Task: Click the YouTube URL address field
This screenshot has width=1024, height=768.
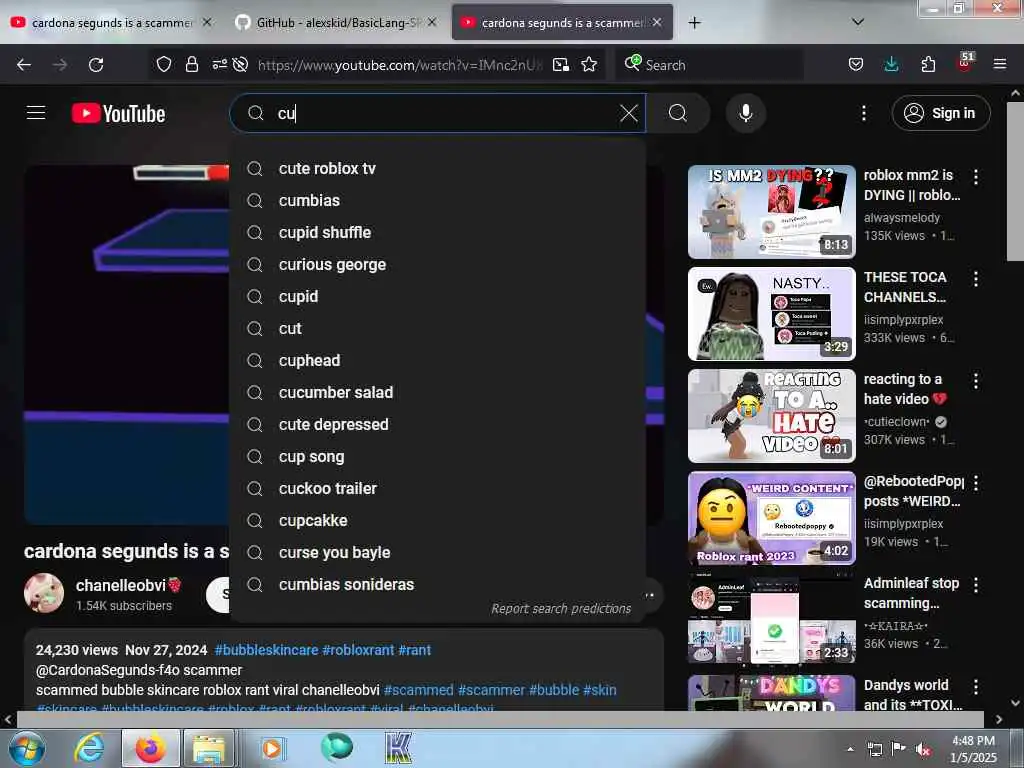Action: pyautogui.click(x=400, y=65)
